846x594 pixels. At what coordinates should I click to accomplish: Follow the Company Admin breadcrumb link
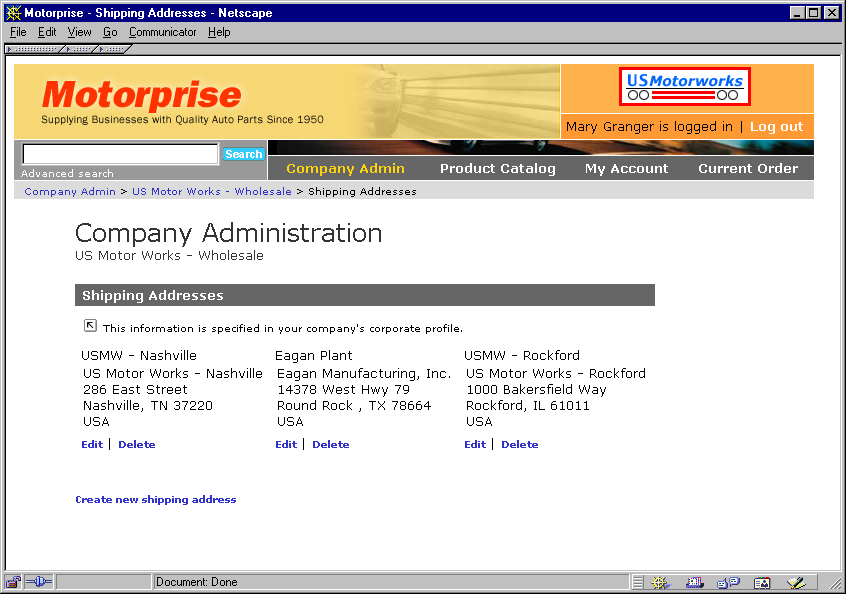(70, 192)
